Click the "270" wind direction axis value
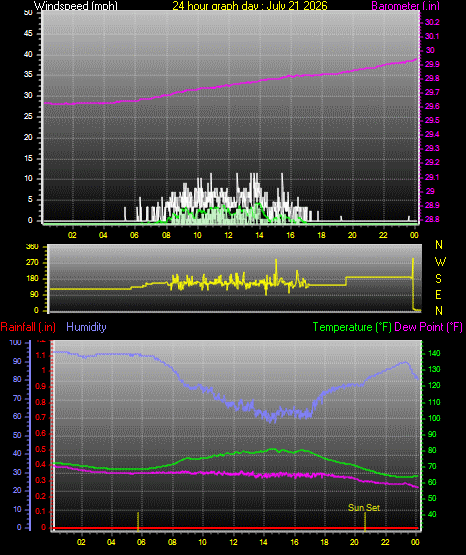Screen dimensions: 466x555 click(32, 262)
